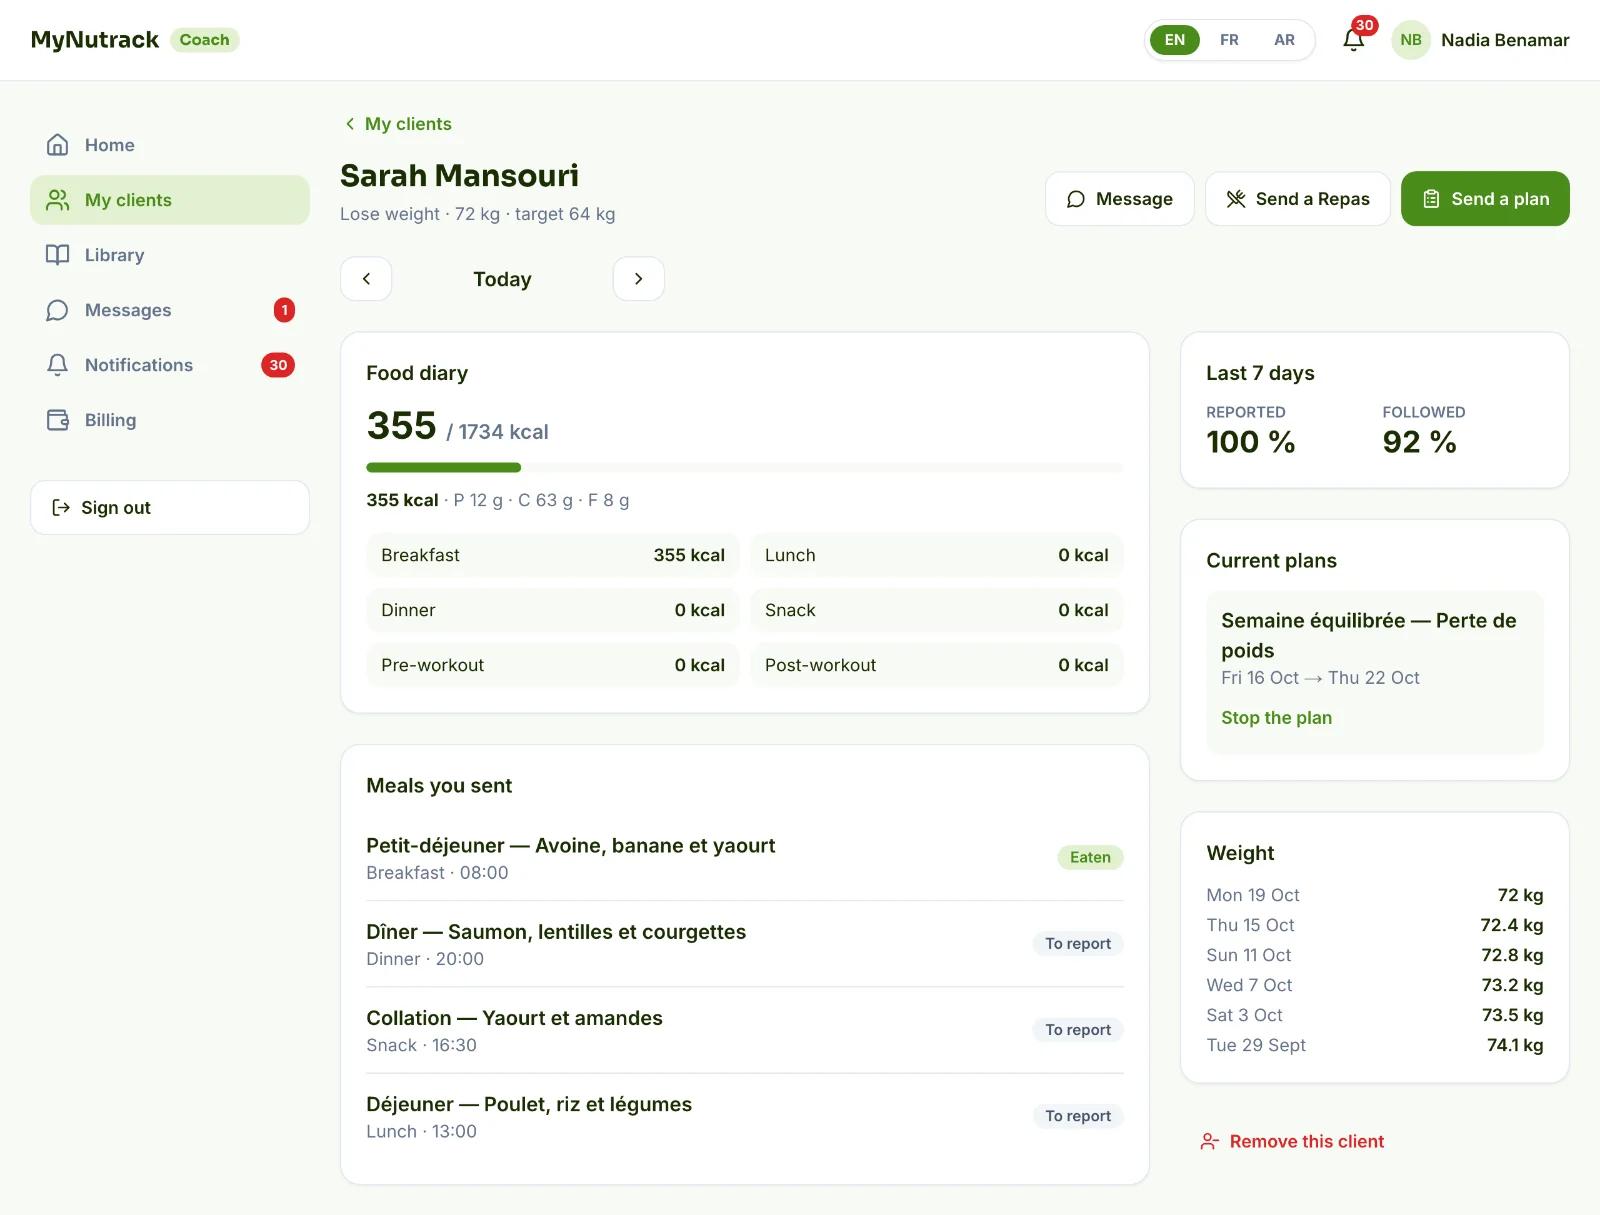Image resolution: width=1600 pixels, height=1215 pixels.
Task: Switch language to AR
Action: pyautogui.click(x=1284, y=40)
